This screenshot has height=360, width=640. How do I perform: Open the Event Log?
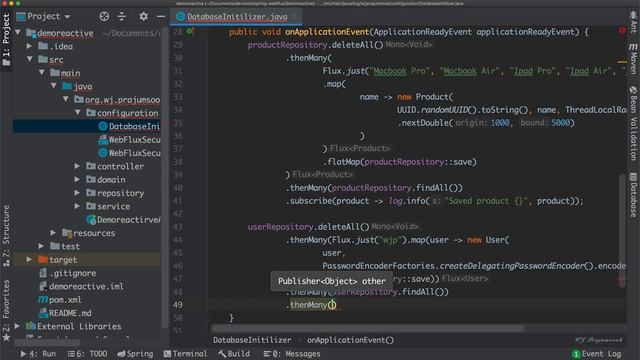597,354
